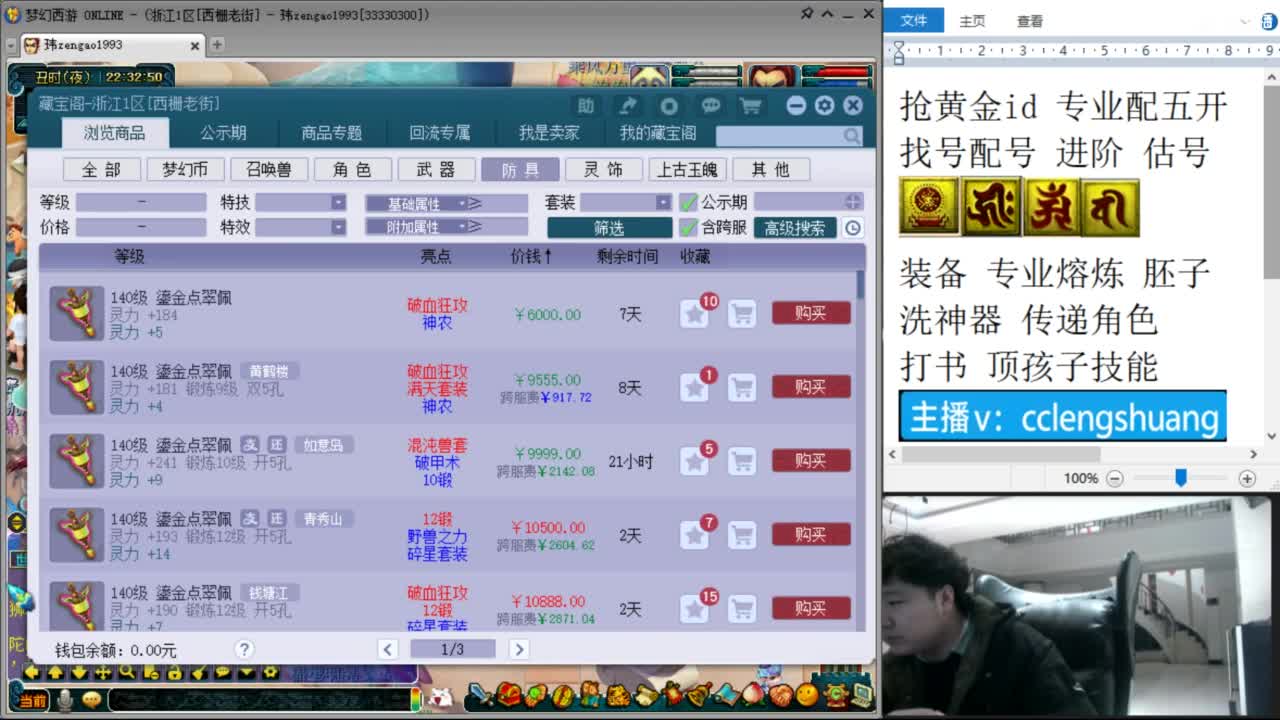Click the 筛选 filter button
1280x720 pixels.
click(x=609, y=228)
